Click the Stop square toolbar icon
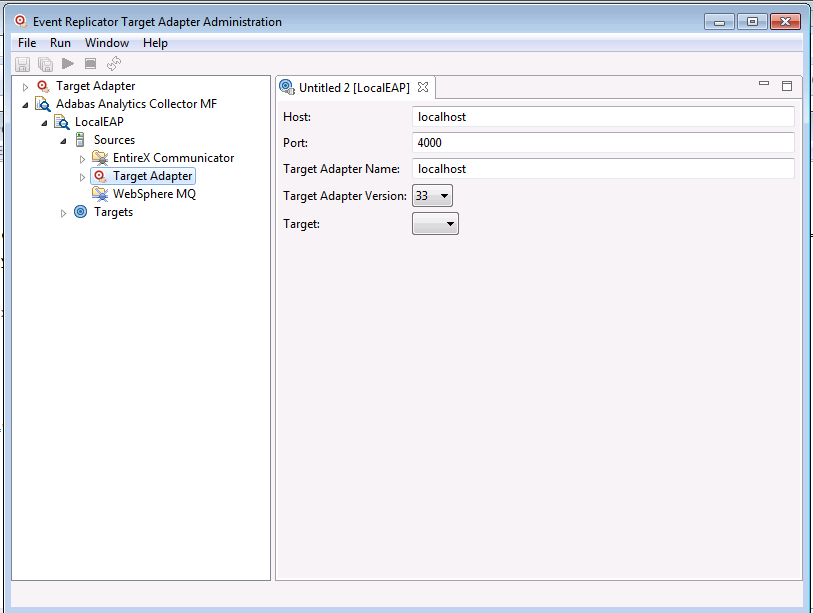The image size is (813, 613). pyautogui.click(x=90, y=64)
